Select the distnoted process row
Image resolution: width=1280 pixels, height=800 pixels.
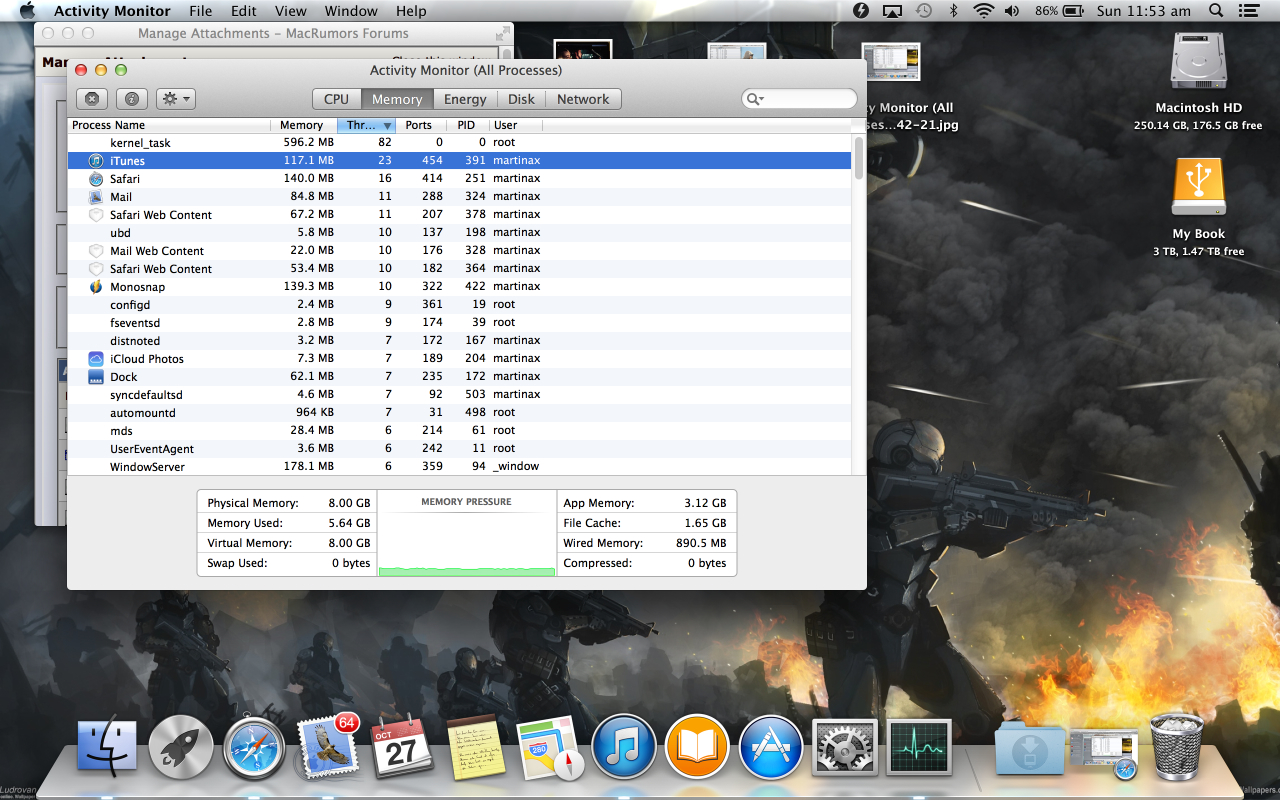(459, 341)
